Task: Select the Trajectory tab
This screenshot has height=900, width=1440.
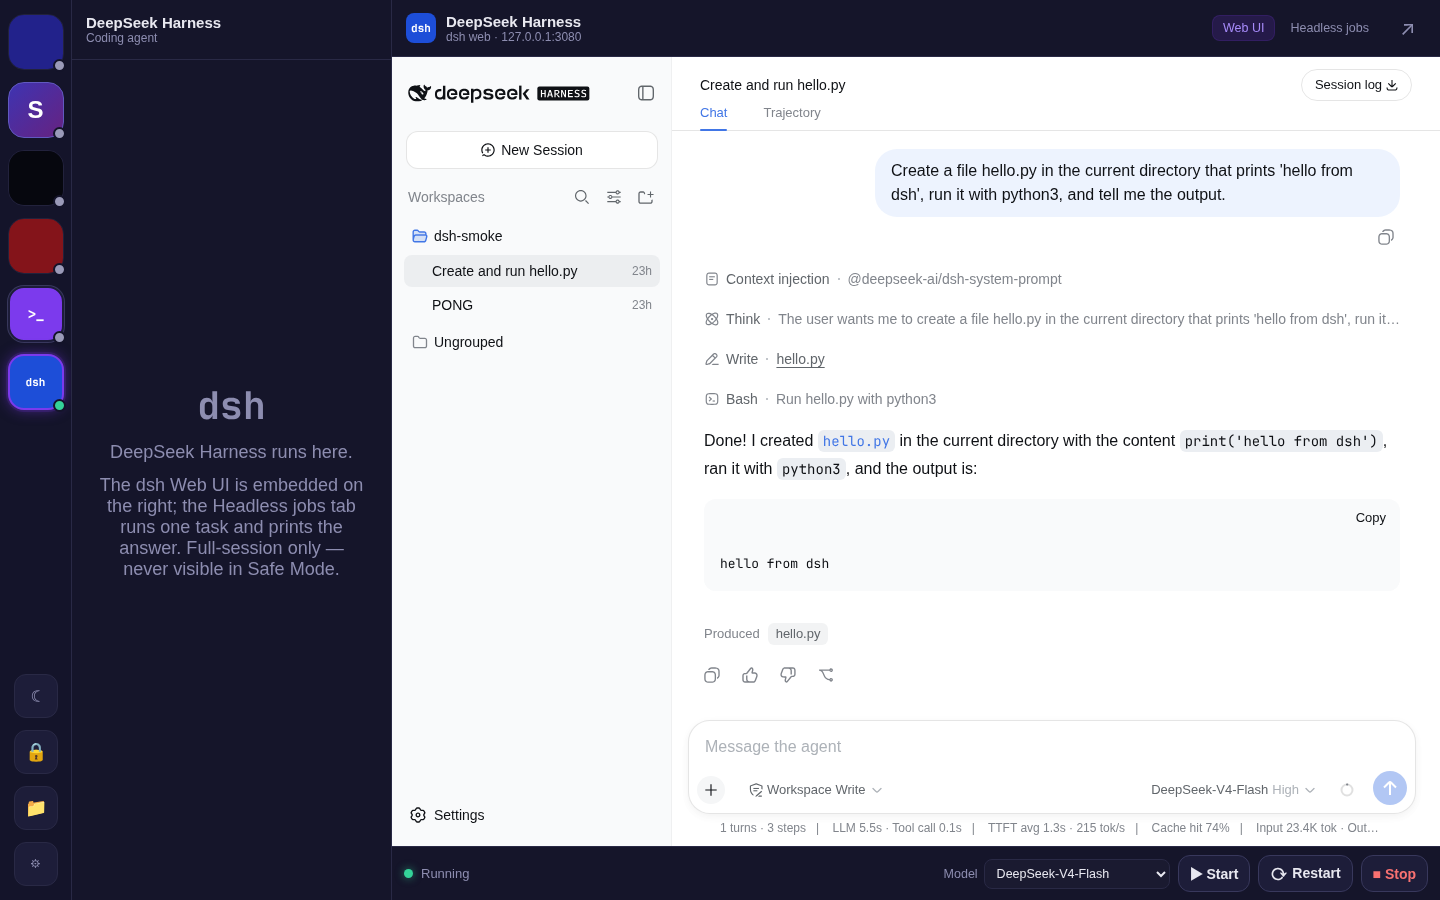Action: [792, 113]
